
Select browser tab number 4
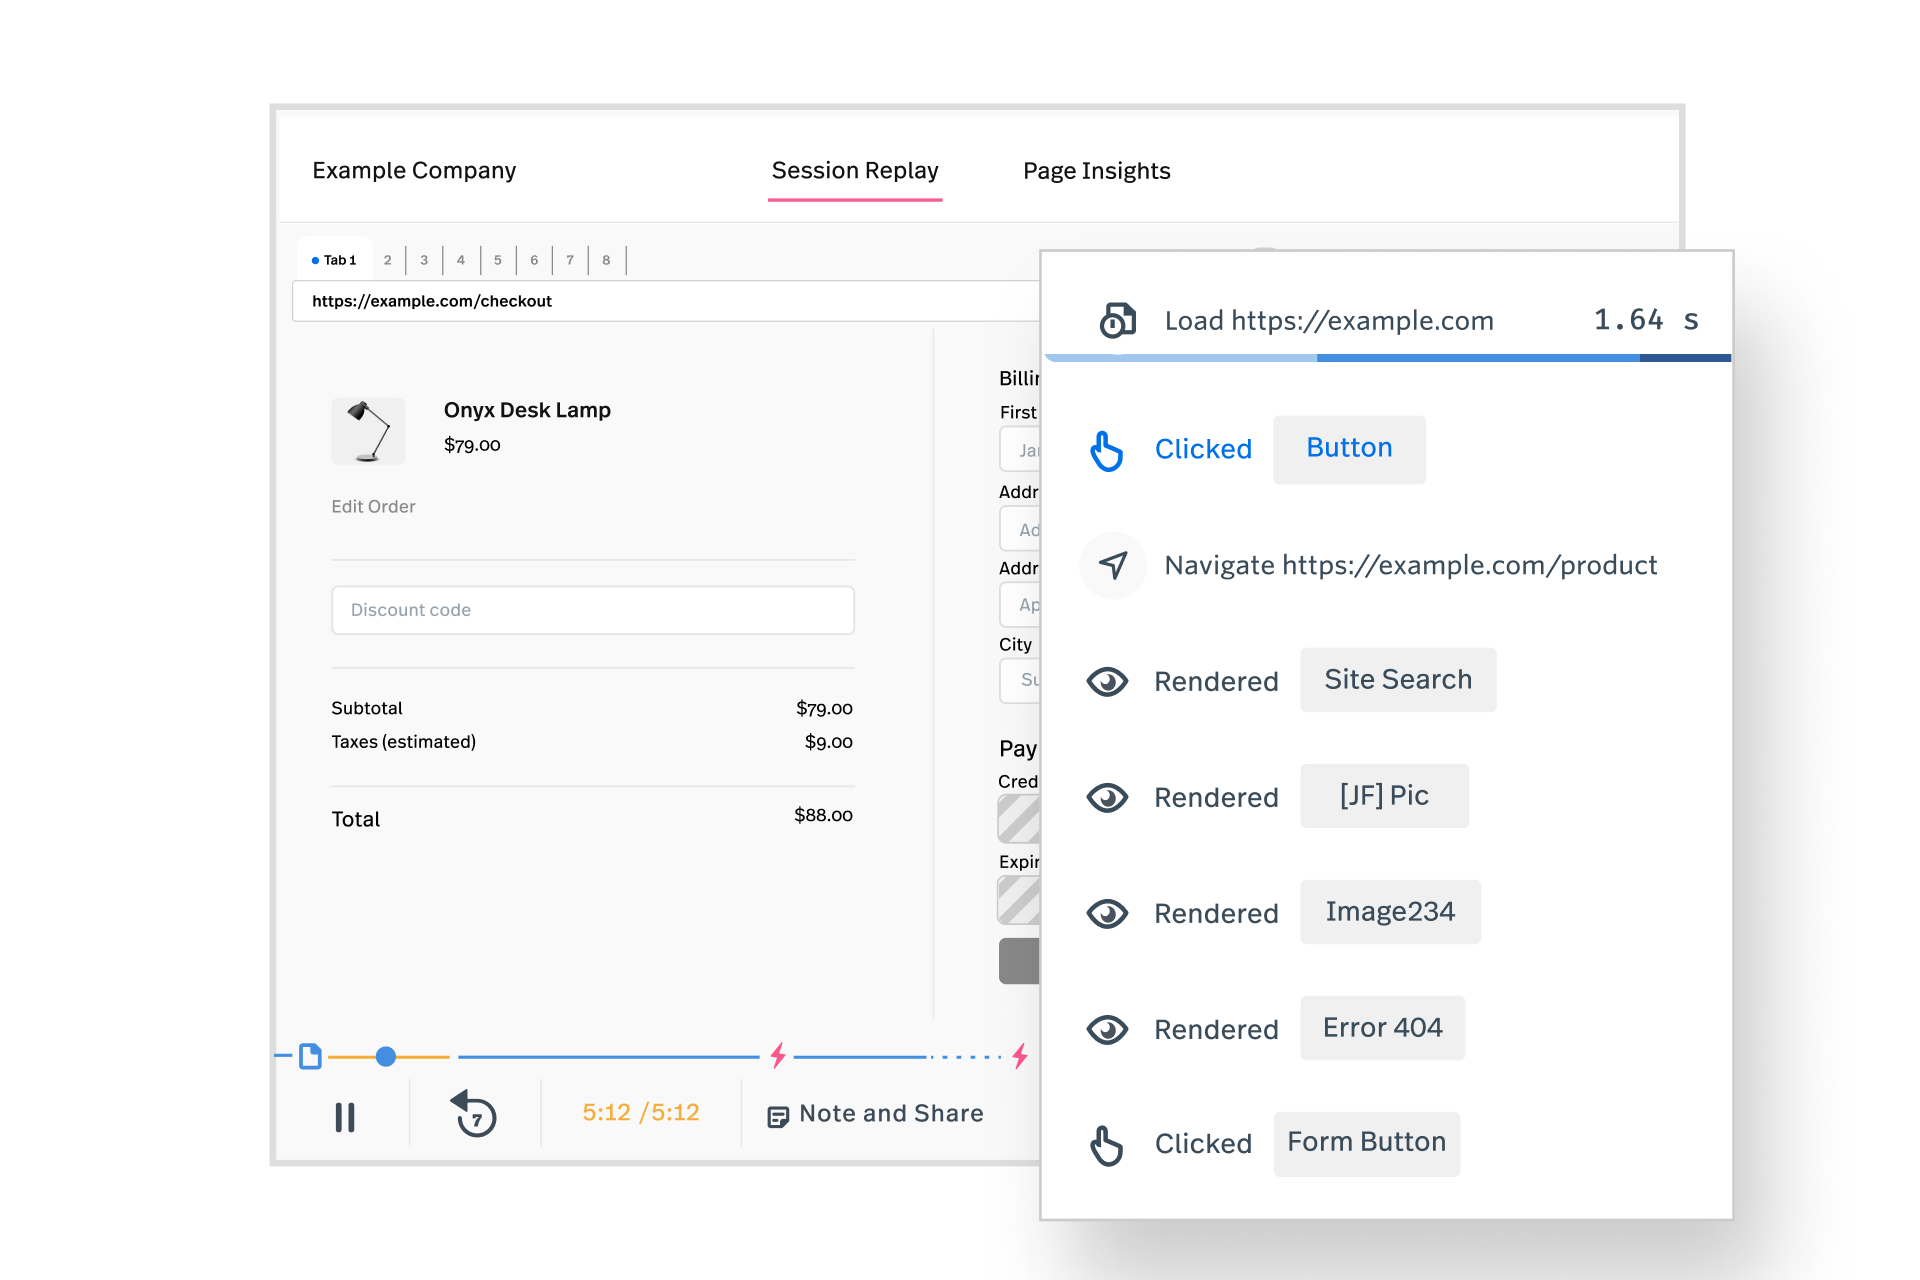pyautogui.click(x=461, y=260)
